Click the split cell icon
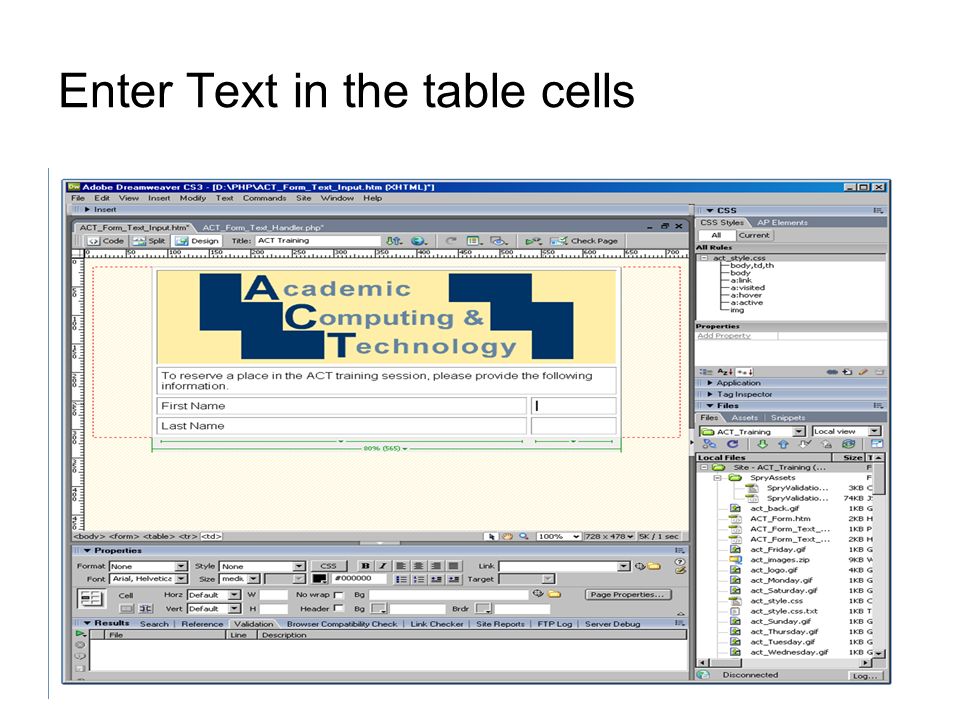960x720 pixels. pyautogui.click(x=146, y=609)
